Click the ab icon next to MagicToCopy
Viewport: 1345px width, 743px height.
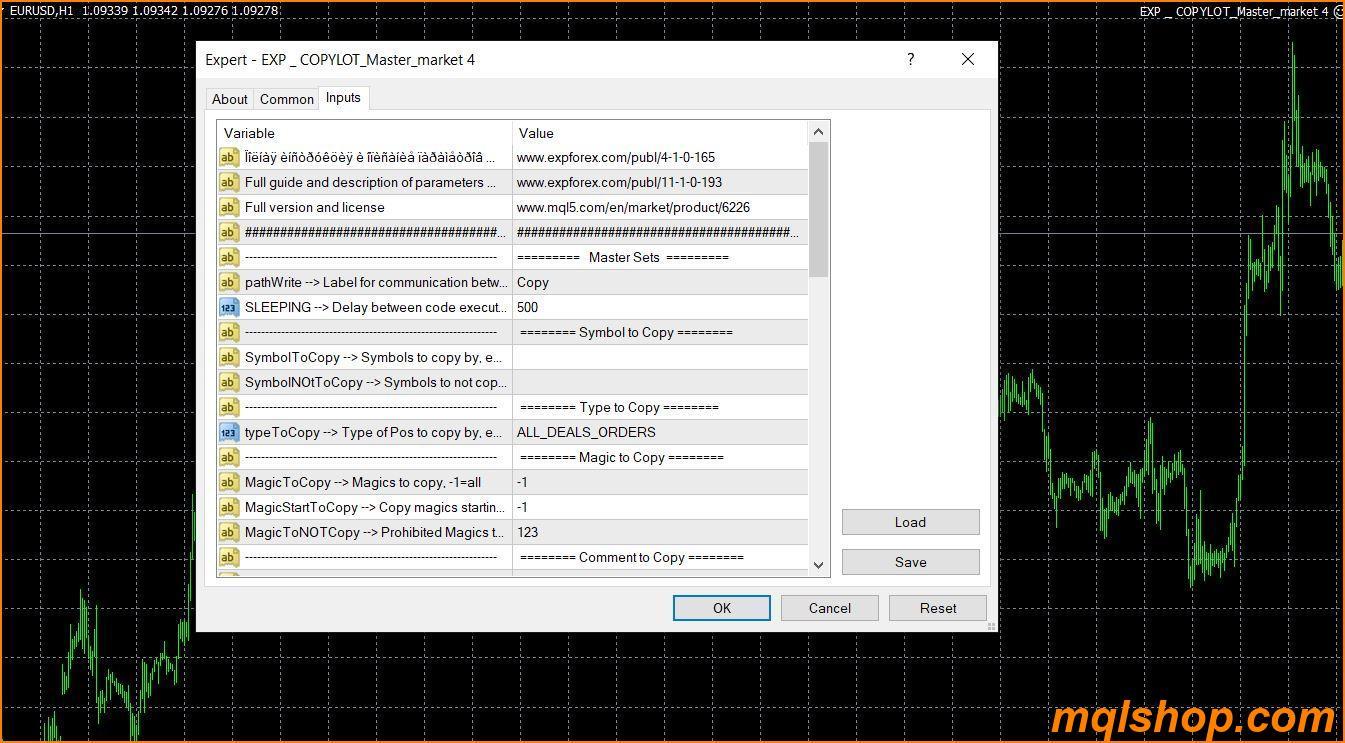point(228,482)
